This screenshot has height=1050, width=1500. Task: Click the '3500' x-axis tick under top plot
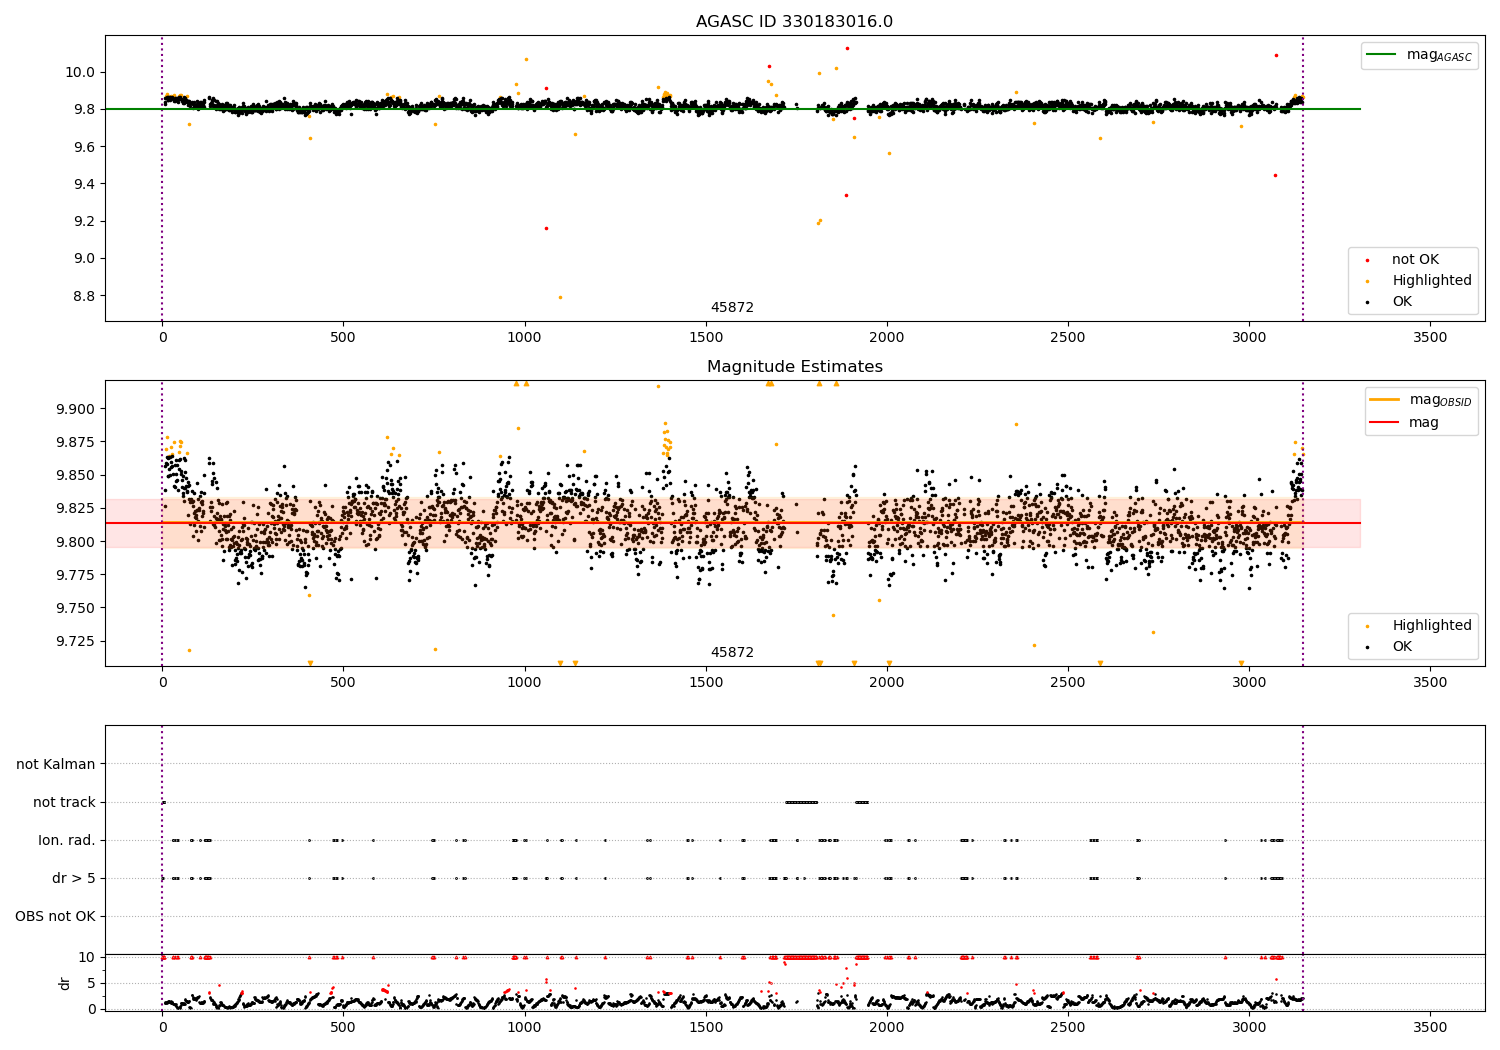(1430, 338)
